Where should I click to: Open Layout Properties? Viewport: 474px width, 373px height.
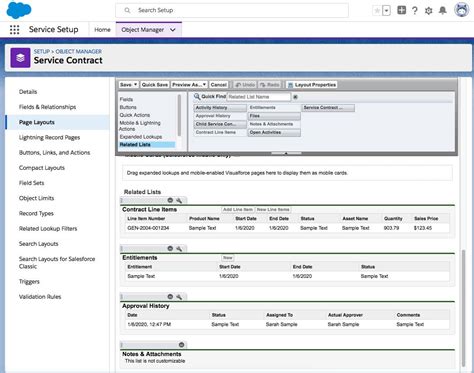[x=312, y=85]
